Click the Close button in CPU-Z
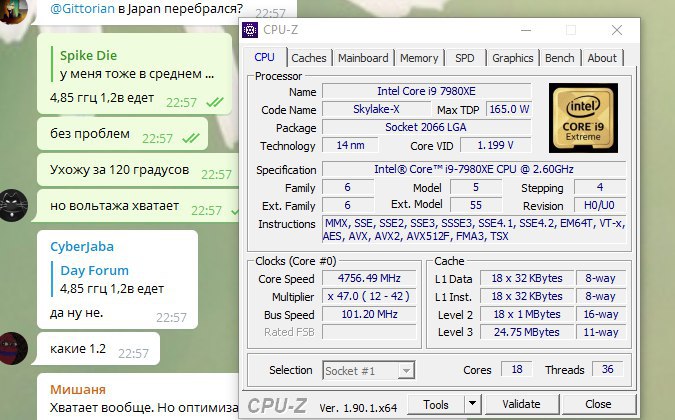 [598, 405]
